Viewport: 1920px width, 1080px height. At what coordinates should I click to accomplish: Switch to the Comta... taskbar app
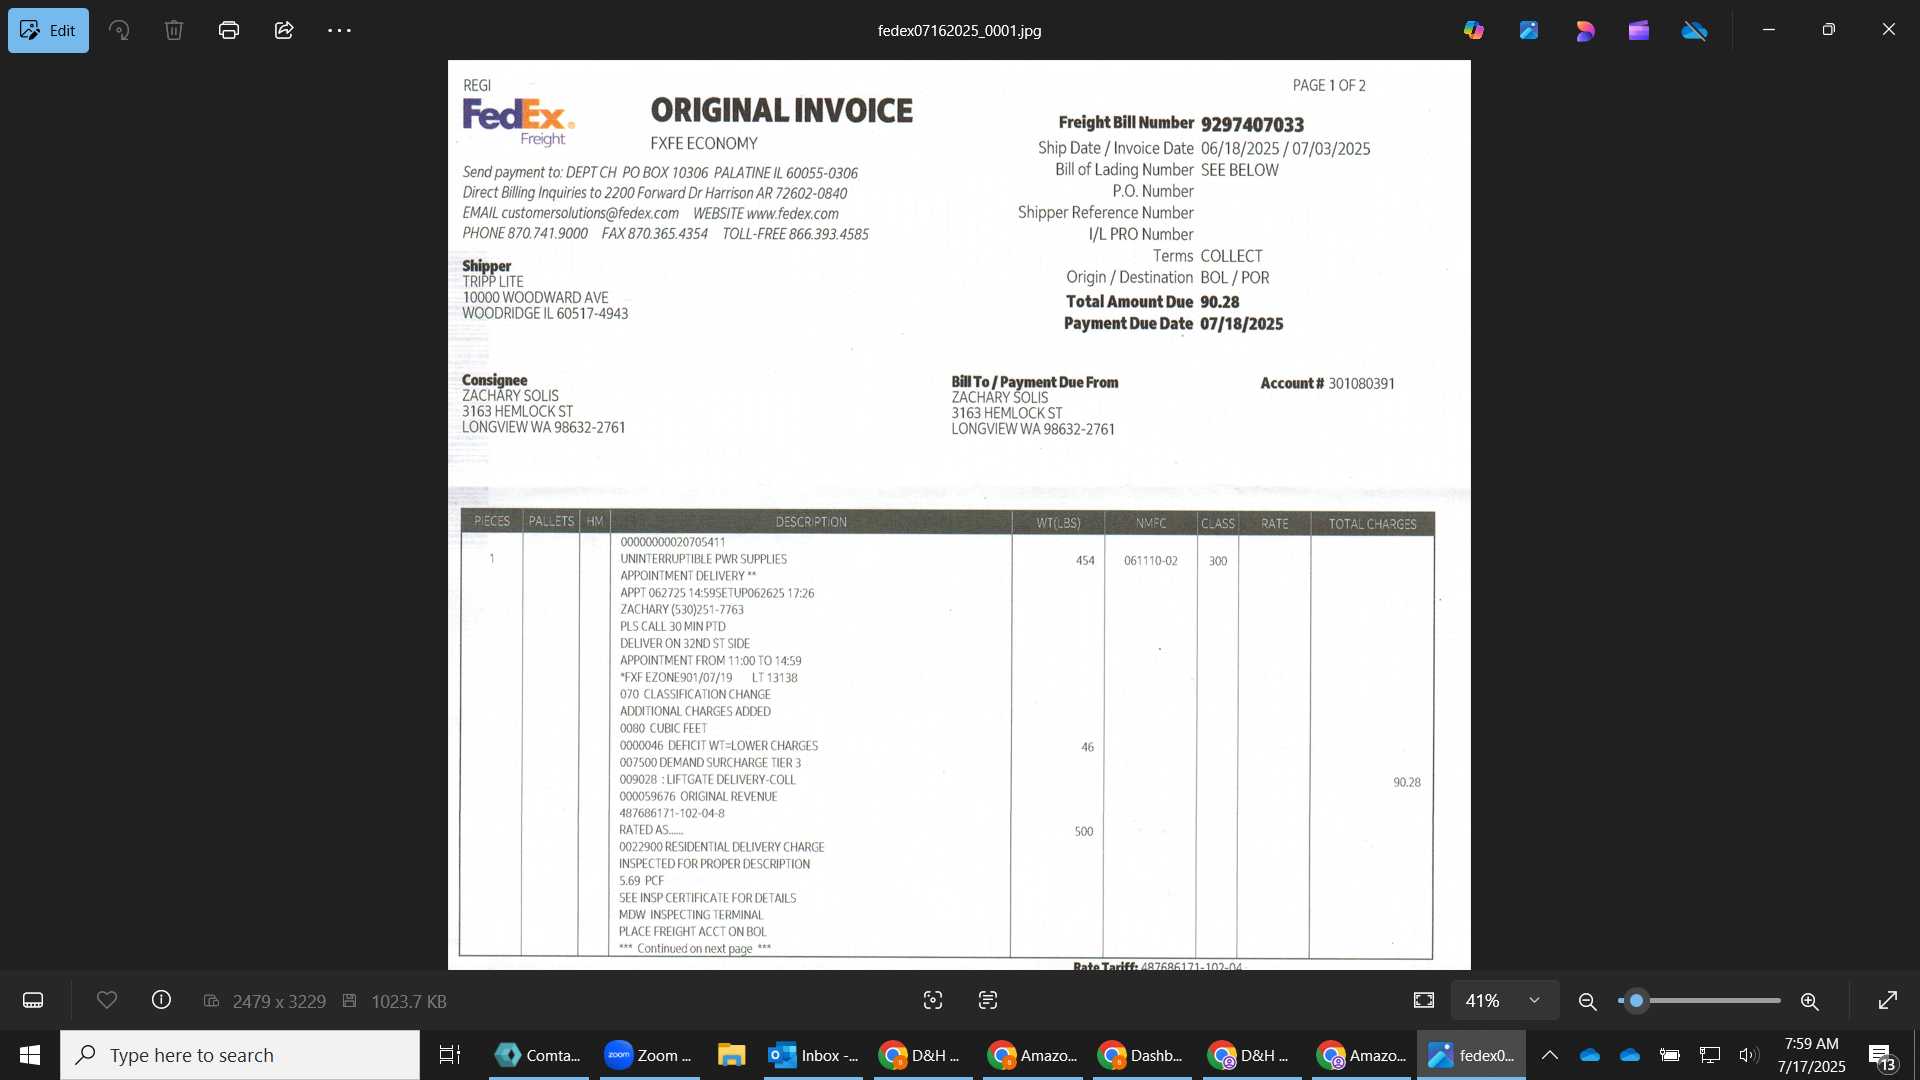click(x=540, y=1055)
